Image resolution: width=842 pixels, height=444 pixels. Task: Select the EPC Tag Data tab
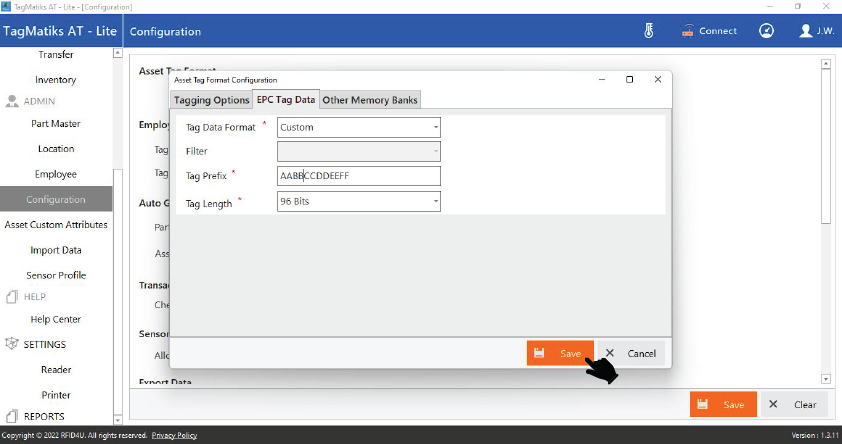(286, 99)
